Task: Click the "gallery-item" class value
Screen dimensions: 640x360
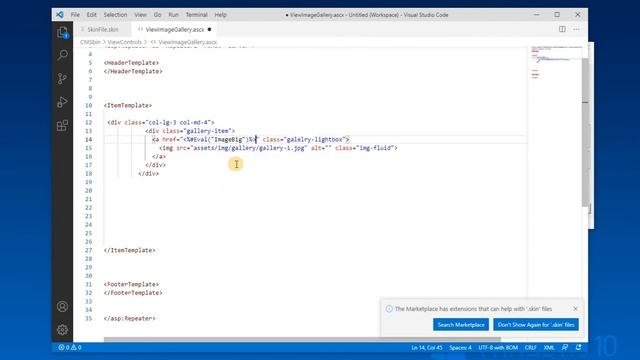Action: pos(207,131)
